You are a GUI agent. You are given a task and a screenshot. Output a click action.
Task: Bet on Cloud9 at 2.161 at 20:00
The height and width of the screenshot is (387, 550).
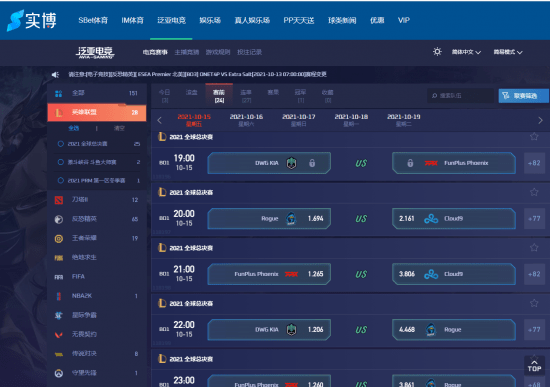[x=454, y=219]
